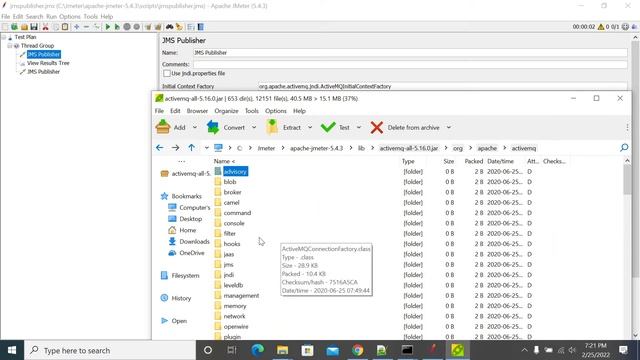The width and height of the screenshot is (640, 360).
Task: Open Chrome from the taskbar
Action: [358, 350]
